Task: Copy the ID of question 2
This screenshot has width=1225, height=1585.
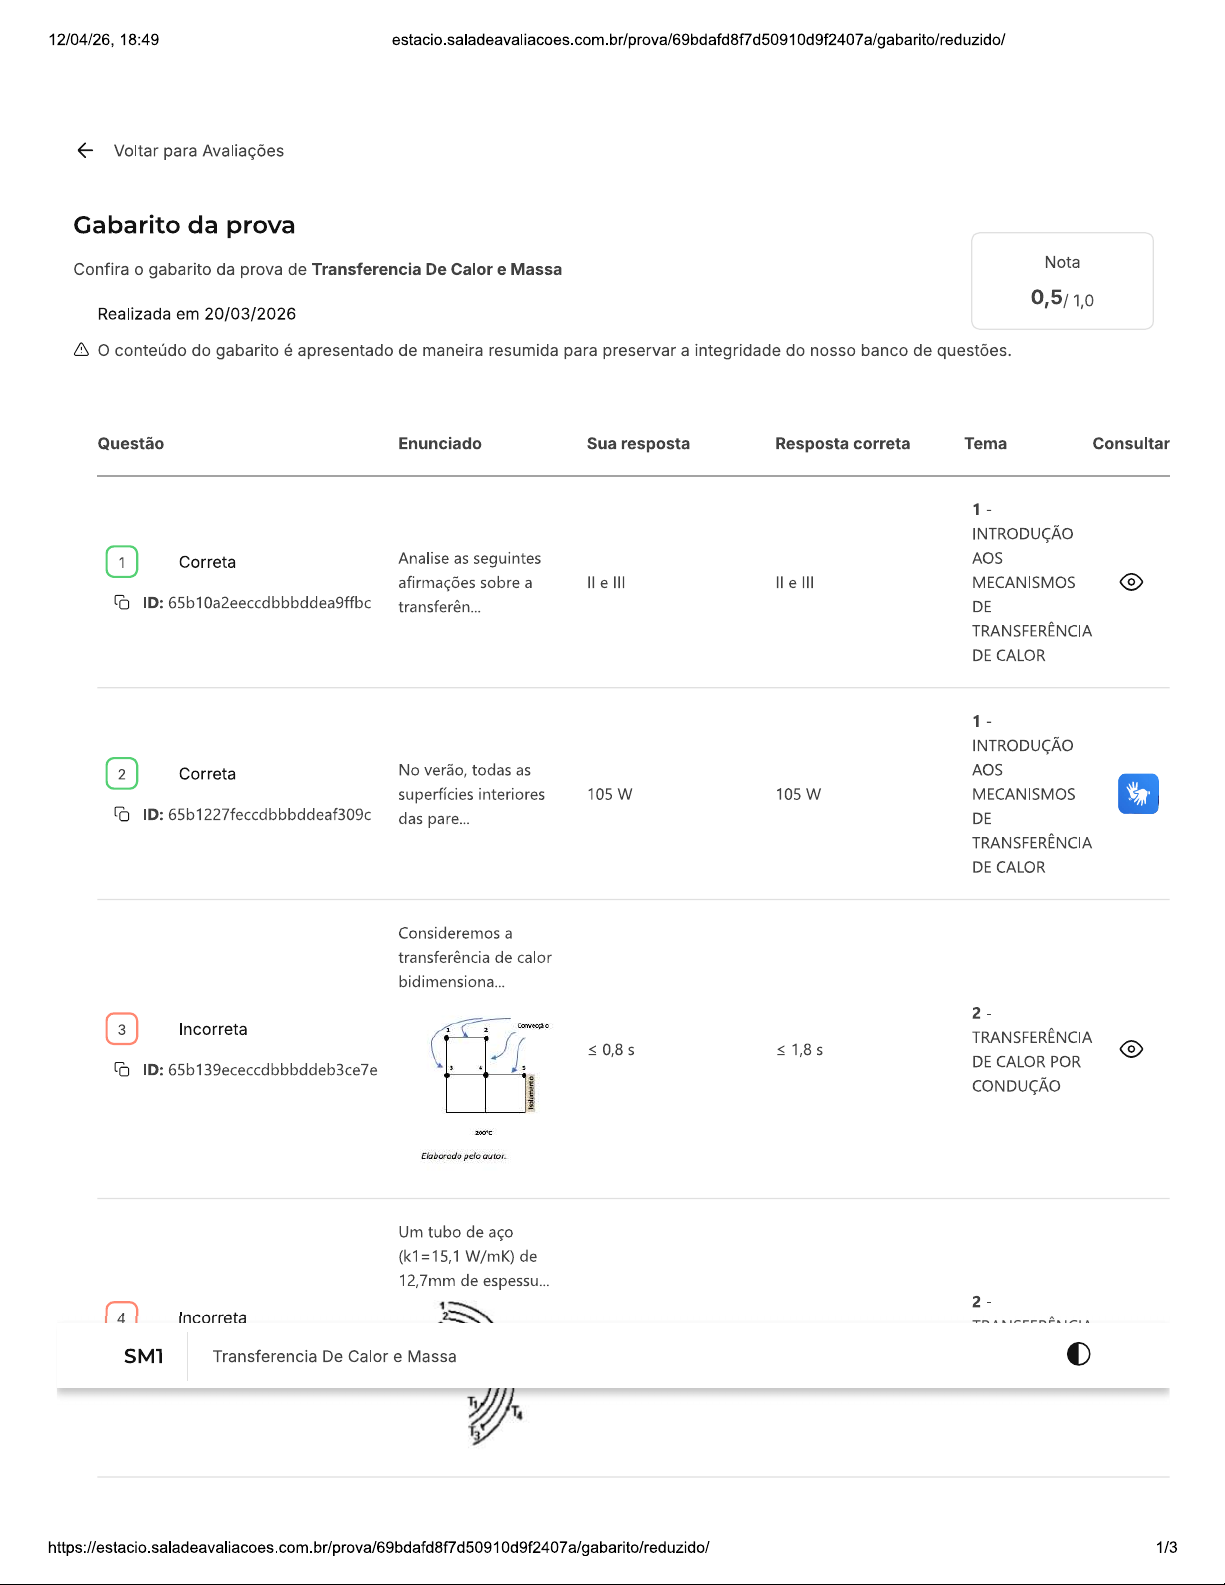Action: click(122, 814)
